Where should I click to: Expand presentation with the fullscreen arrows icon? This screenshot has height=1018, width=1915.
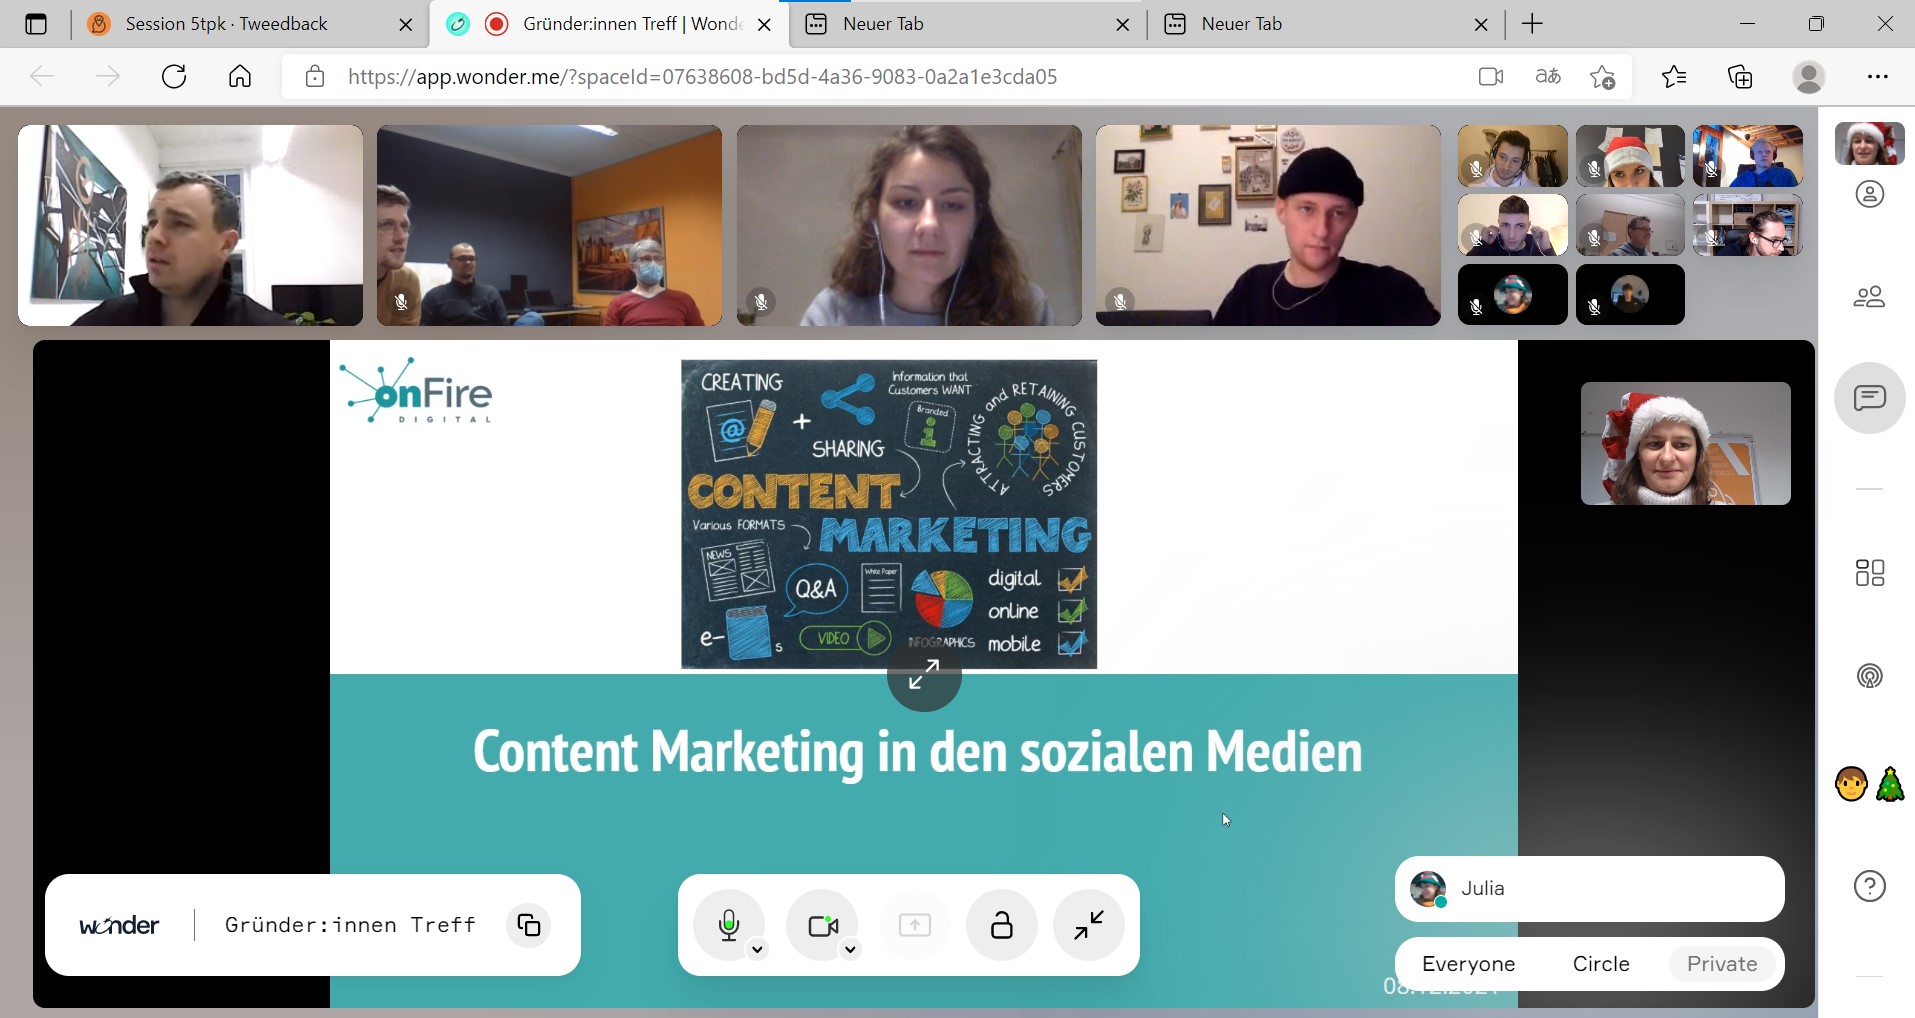coord(924,675)
